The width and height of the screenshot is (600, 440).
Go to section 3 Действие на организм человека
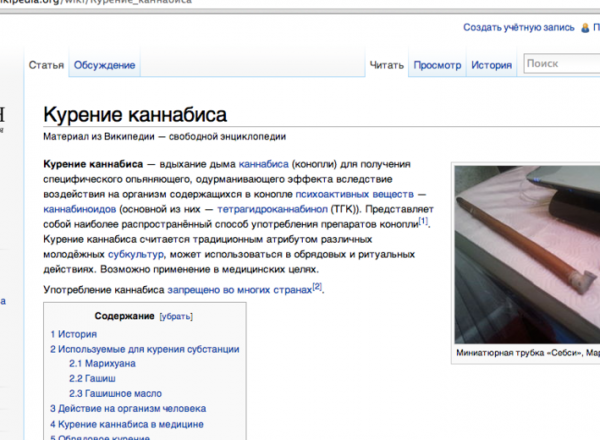(128, 409)
